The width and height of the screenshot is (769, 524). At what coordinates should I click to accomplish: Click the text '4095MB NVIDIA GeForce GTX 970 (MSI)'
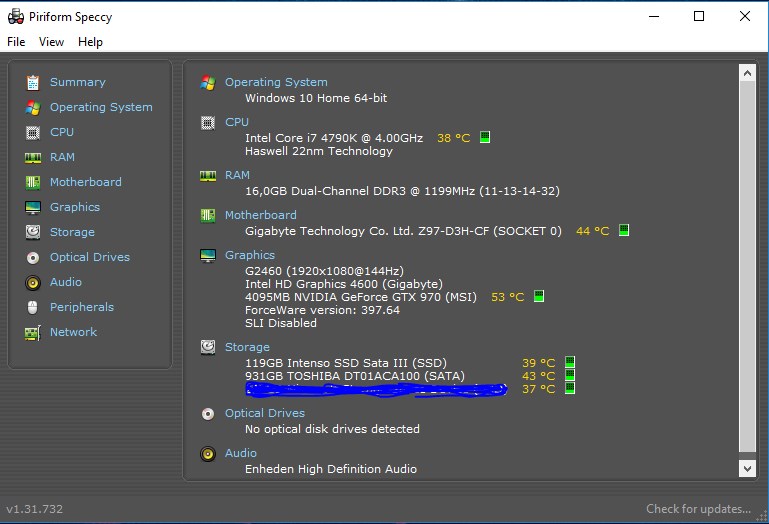tap(360, 297)
